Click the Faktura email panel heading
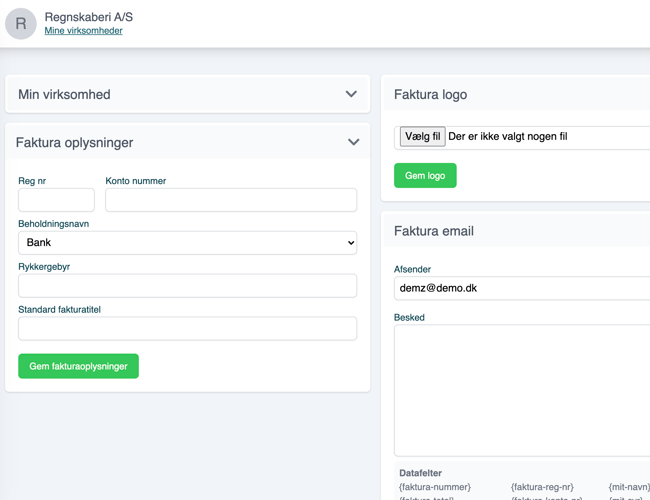 tap(434, 231)
